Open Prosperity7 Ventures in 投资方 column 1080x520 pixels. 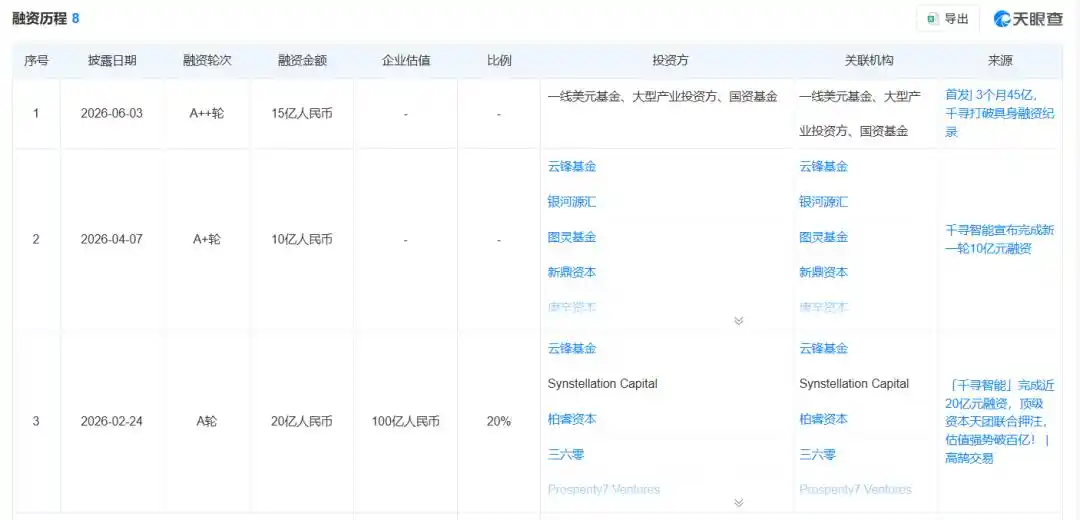click(x=604, y=490)
